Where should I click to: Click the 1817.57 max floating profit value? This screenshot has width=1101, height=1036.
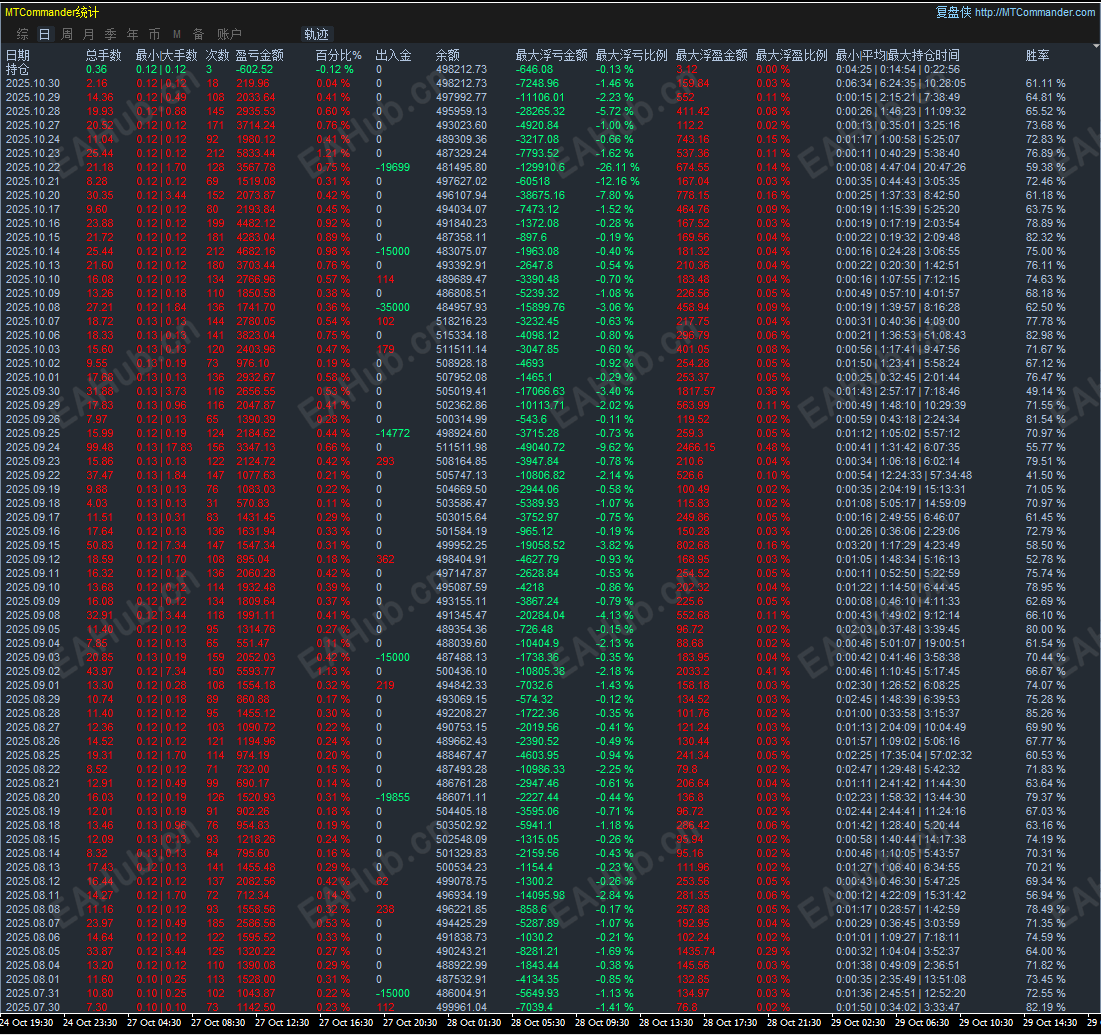[696, 391]
